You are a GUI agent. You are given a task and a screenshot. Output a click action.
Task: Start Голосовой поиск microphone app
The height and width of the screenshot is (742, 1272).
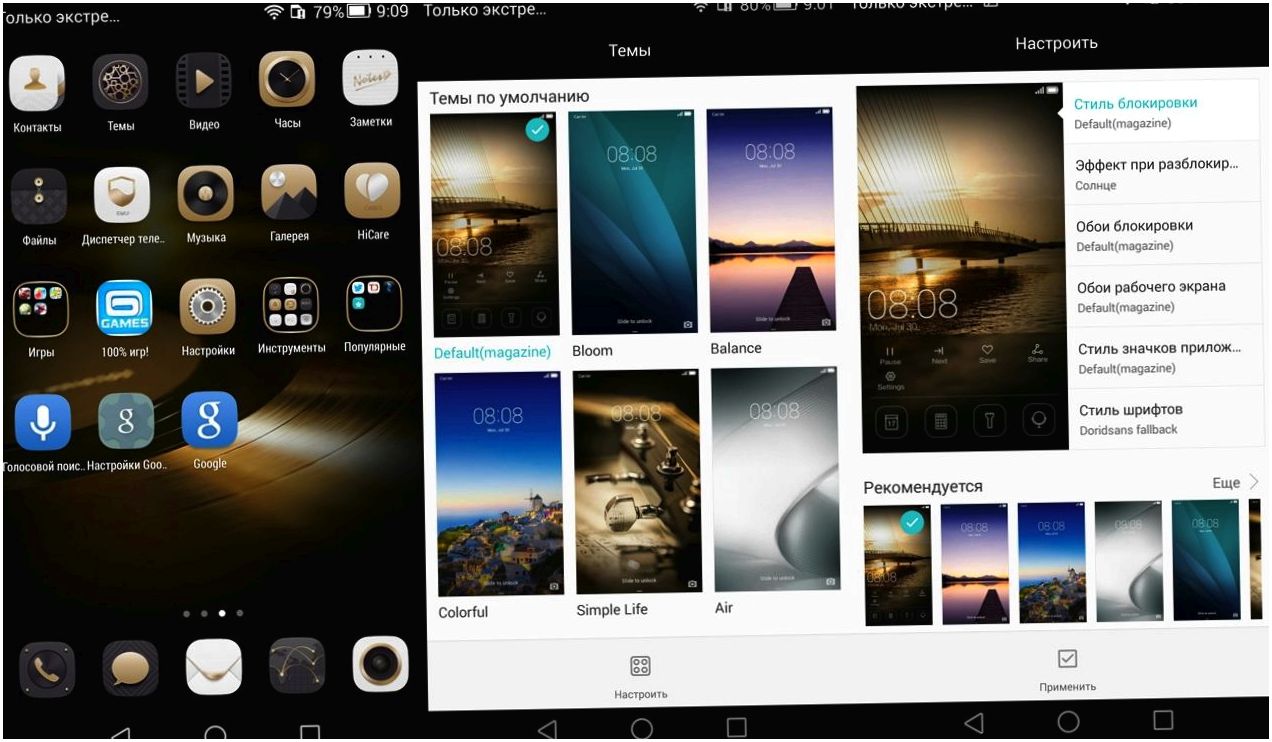pyautogui.click(x=43, y=423)
